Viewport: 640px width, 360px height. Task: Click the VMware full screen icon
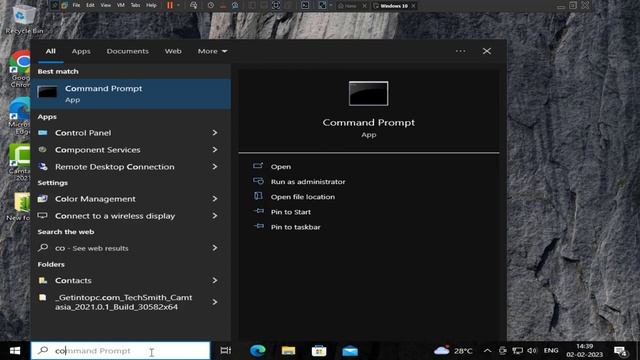coord(276,5)
